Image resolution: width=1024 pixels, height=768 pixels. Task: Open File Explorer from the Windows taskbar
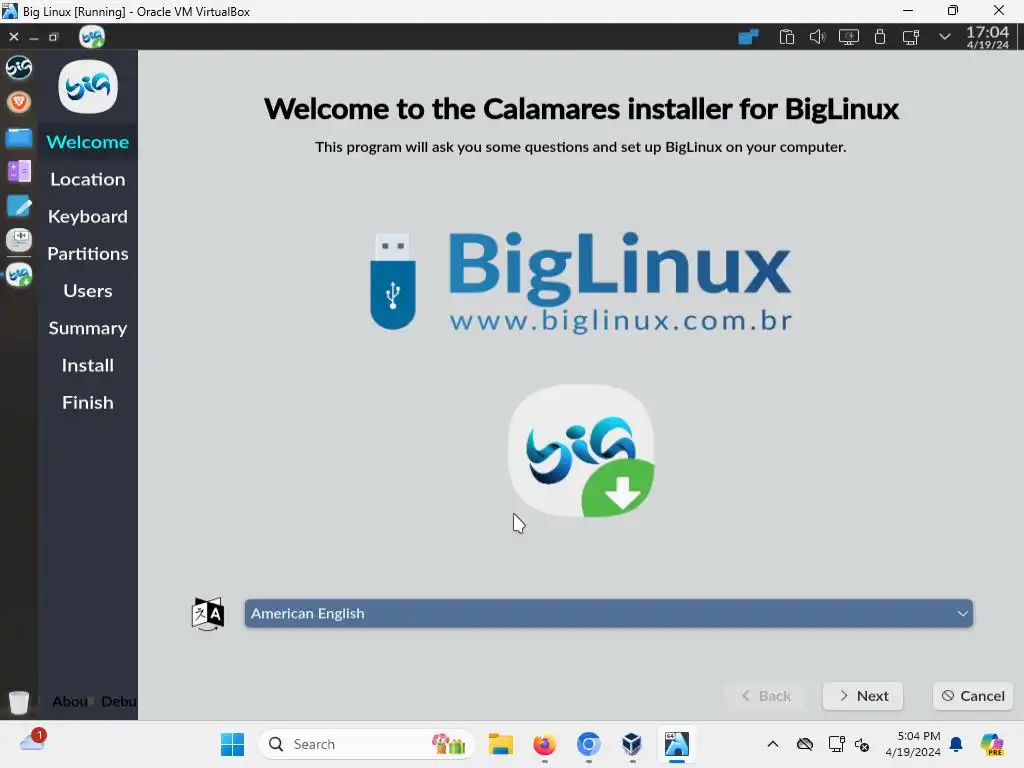(501, 744)
